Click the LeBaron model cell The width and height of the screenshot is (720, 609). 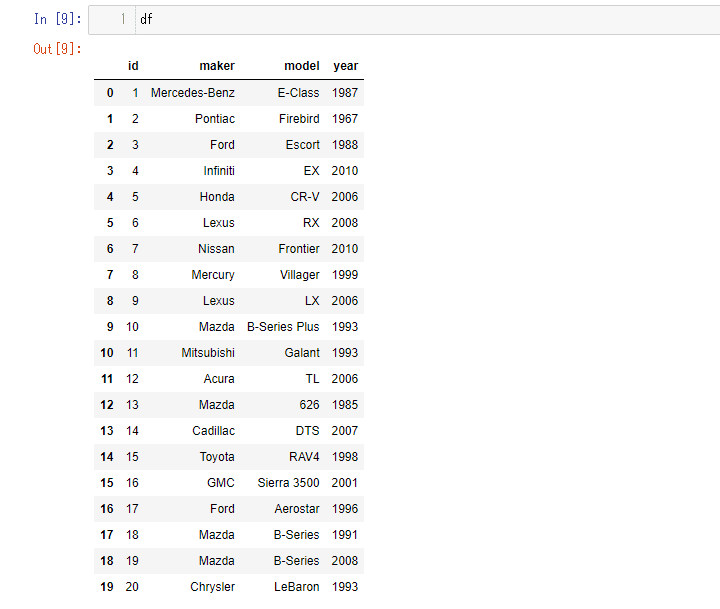(x=297, y=587)
